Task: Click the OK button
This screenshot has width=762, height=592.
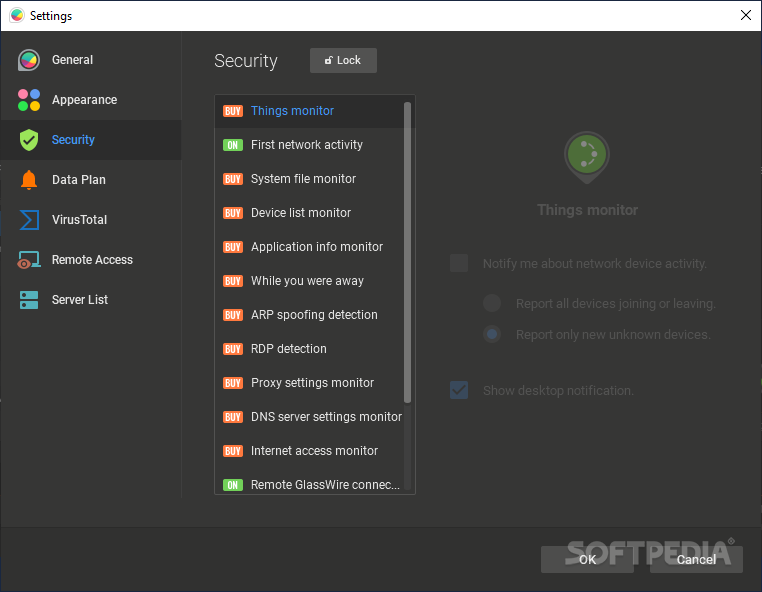Action: pyautogui.click(x=587, y=559)
